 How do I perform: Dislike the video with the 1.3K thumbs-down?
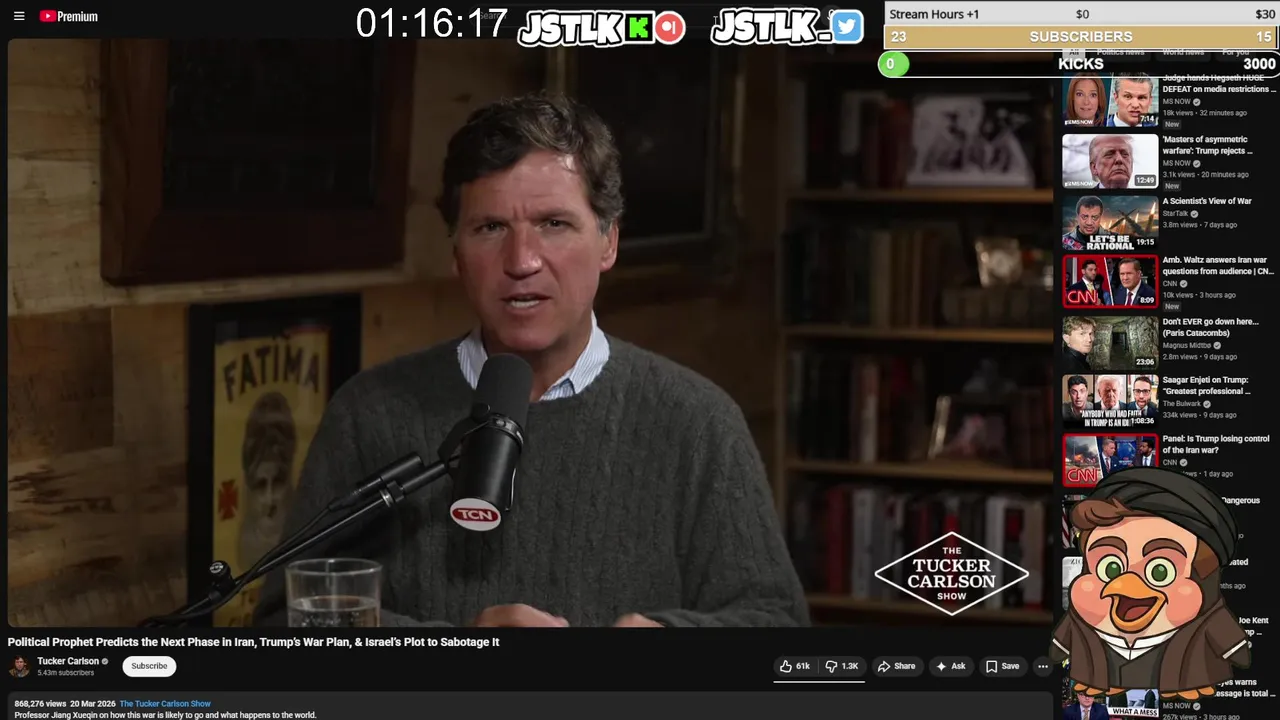pyautogui.click(x=842, y=666)
